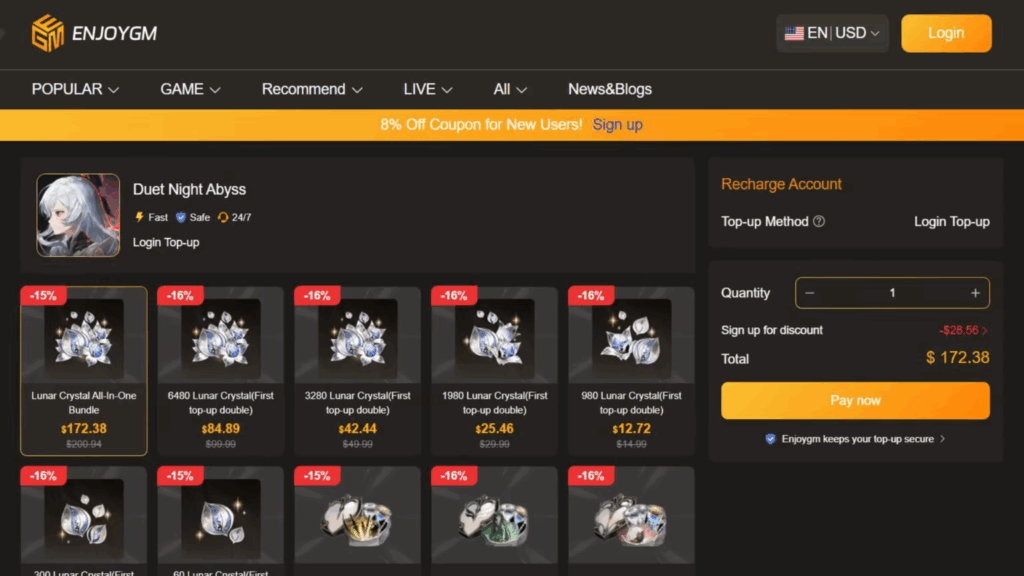The height and width of the screenshot is (576, 1024).
Task: Decrease quantity with the minus icon
Action: coord(810,293)
